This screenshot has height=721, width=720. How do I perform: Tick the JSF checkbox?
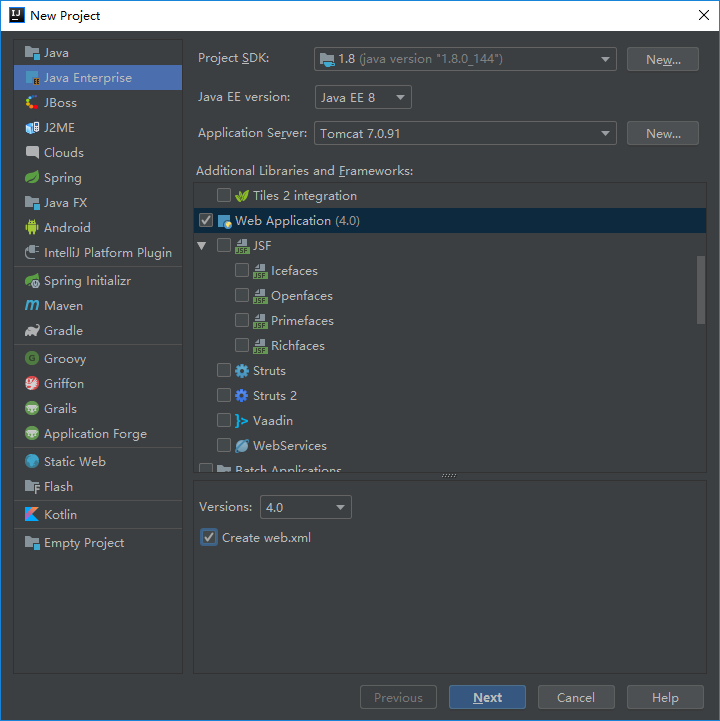pos(224,245)
